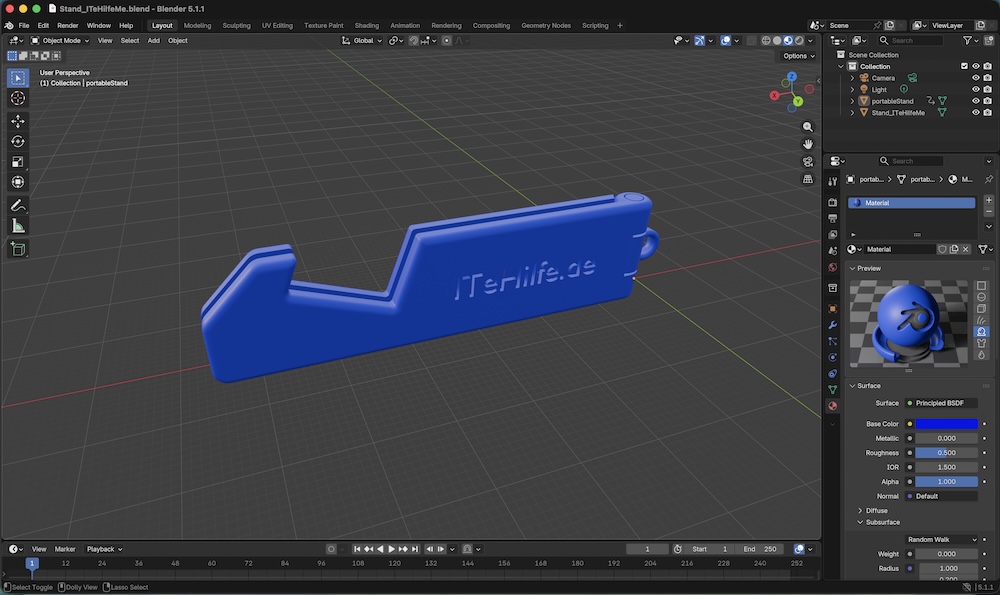Select the Annotate tool
Viewport: 1000px width, 595px height.
click(18, 205)
